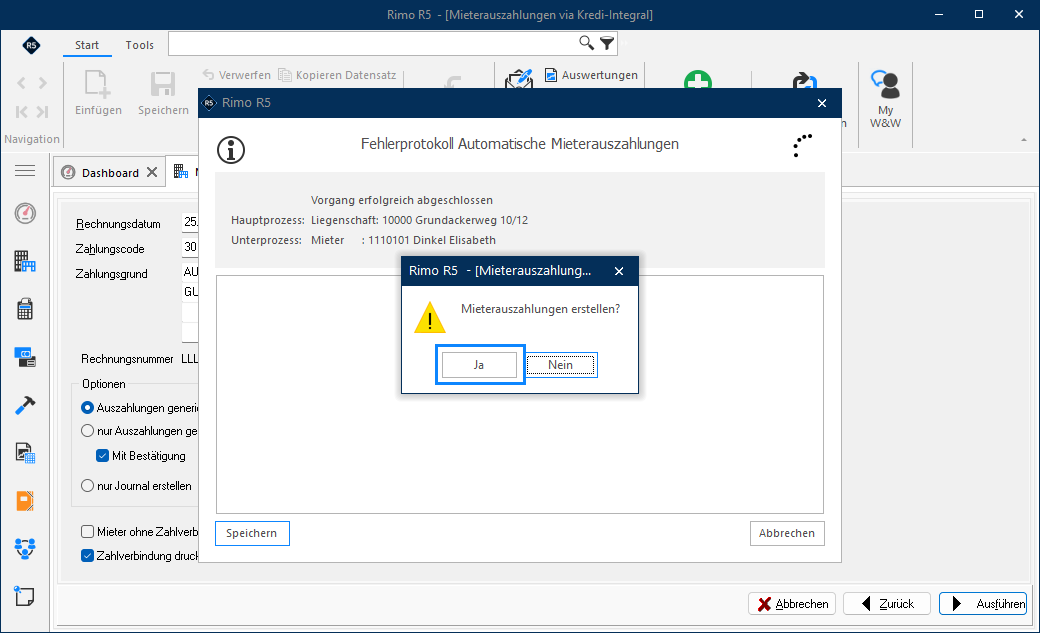Jump to last record icon

pos(42,111)
